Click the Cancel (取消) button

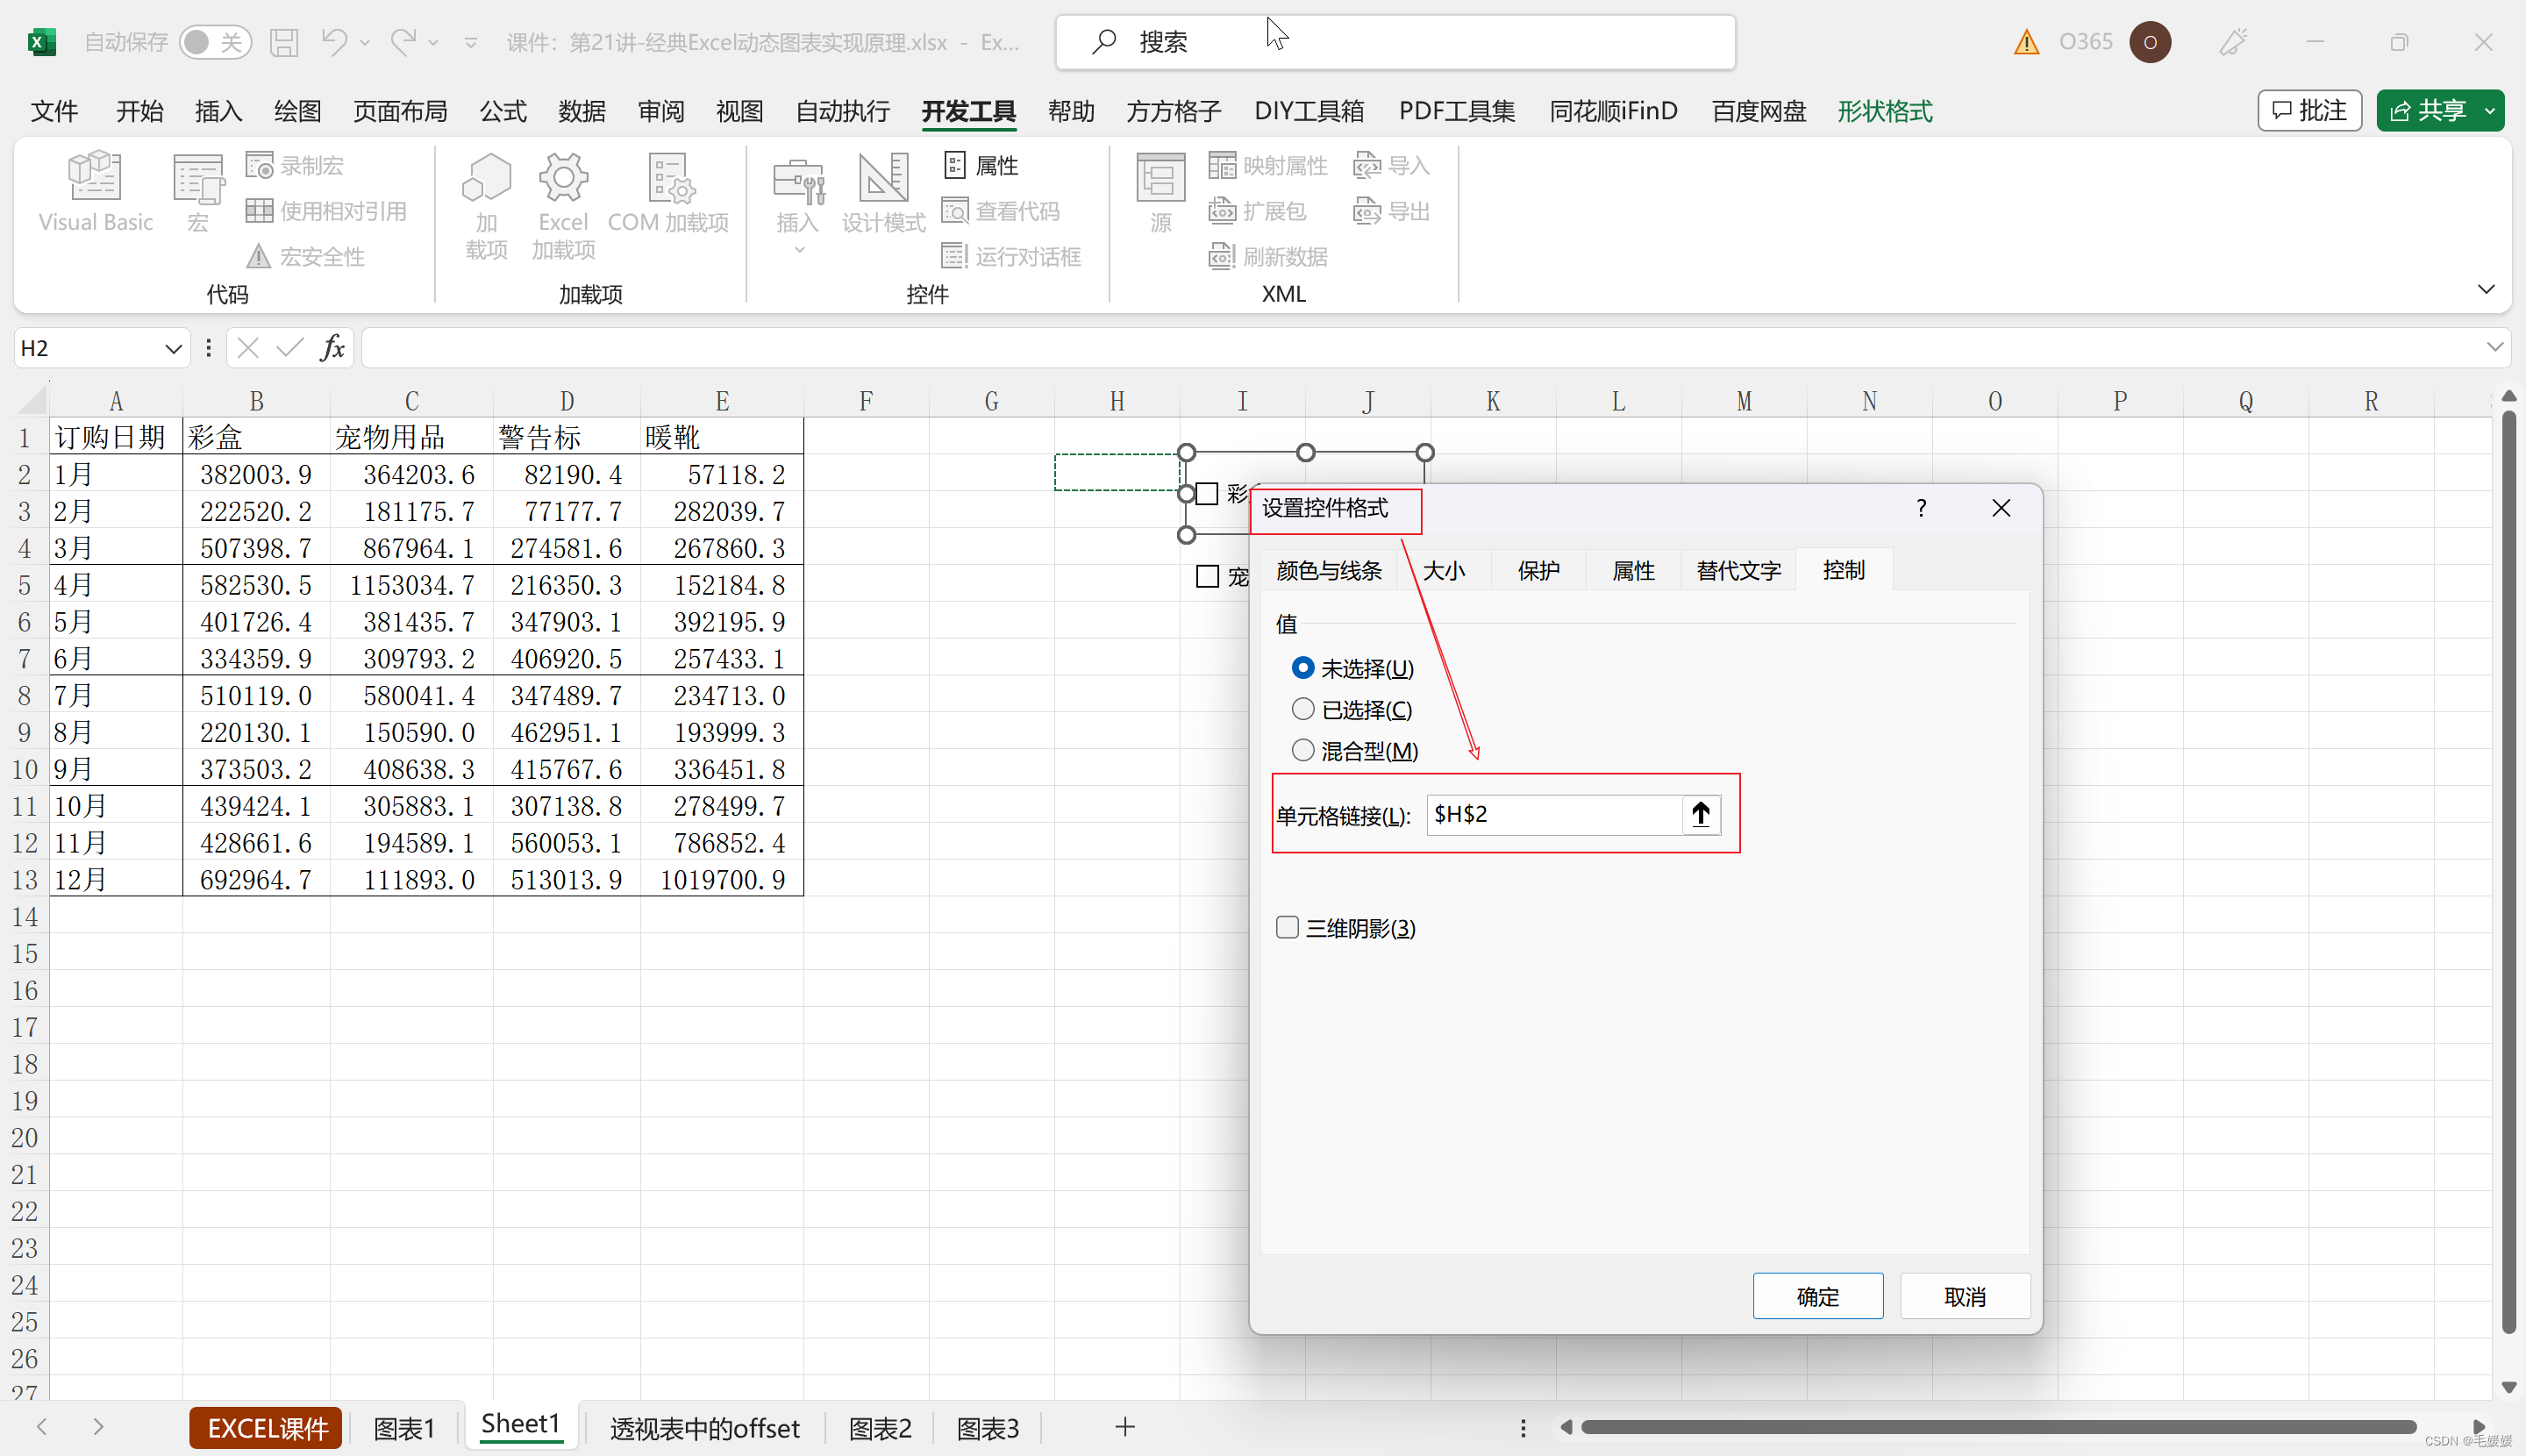(x=1964, y=1296)
